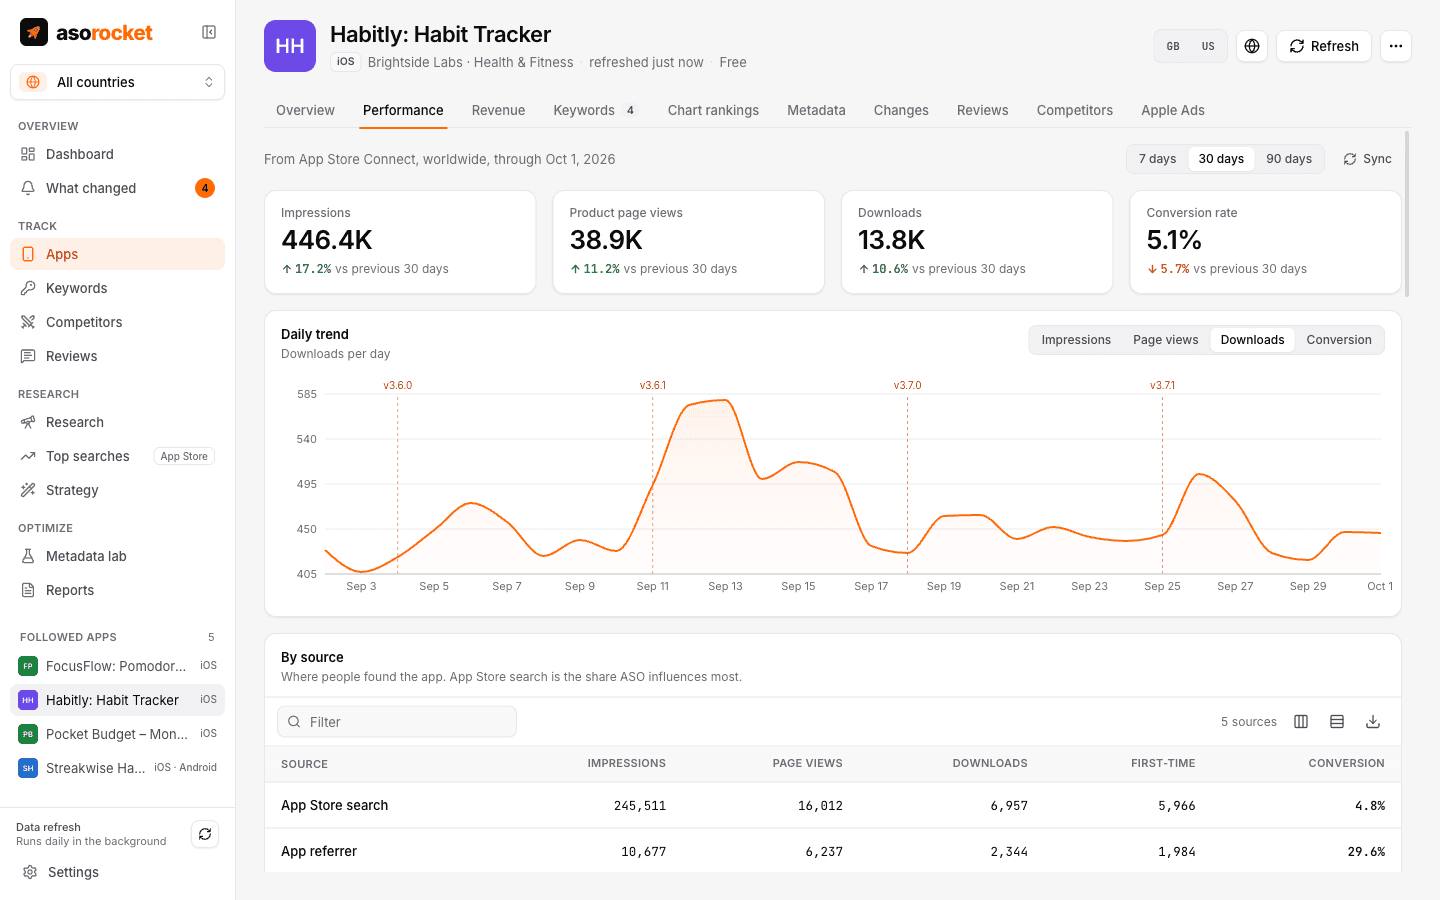
Task: Click the v3.7.0 release marker
Action: point(908,385)
